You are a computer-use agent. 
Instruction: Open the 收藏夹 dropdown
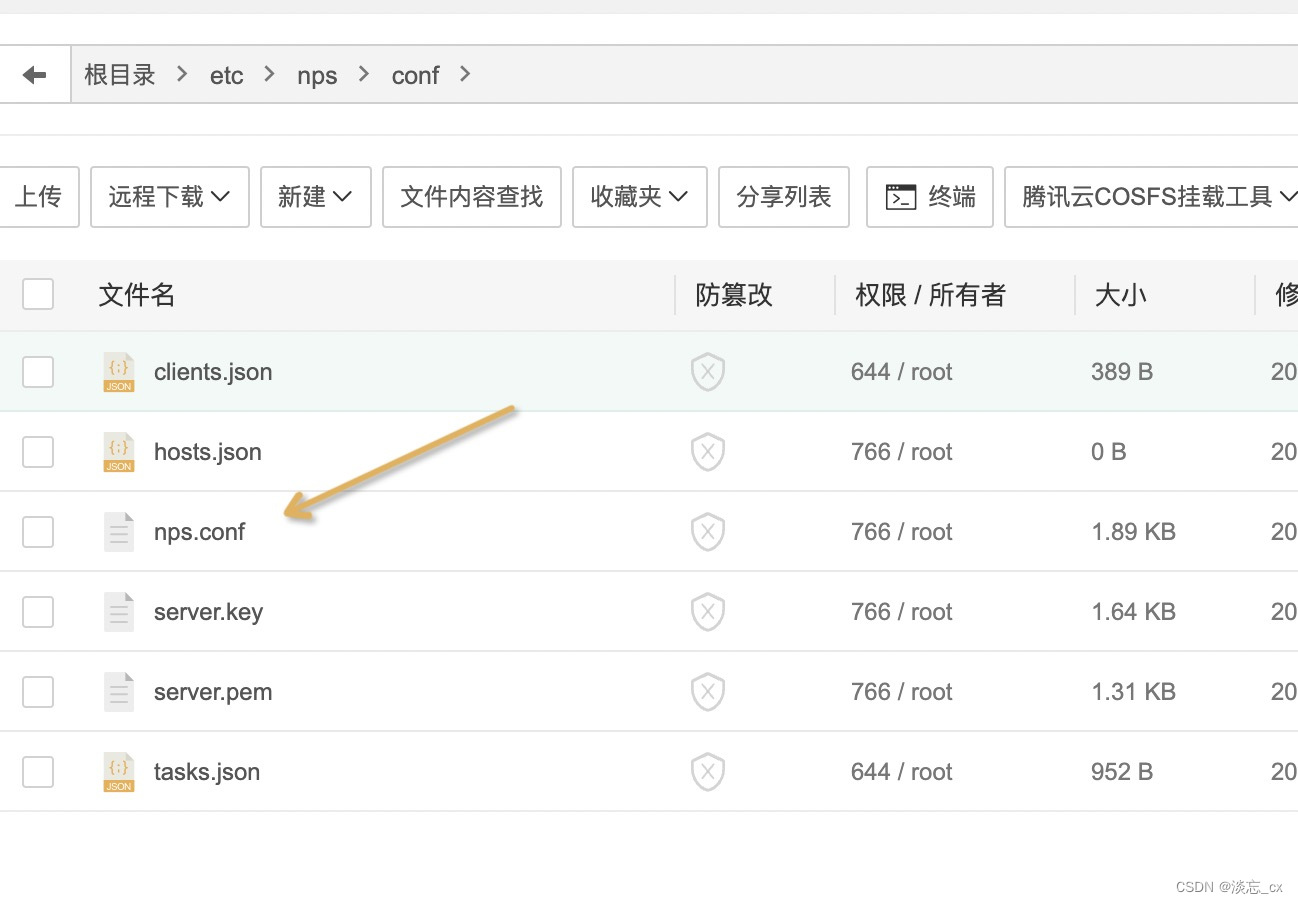(640, 197)
